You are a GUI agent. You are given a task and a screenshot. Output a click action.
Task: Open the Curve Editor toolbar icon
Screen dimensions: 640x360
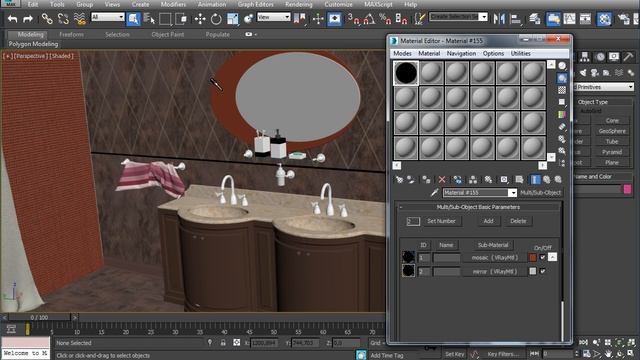(x=569, y=19)
